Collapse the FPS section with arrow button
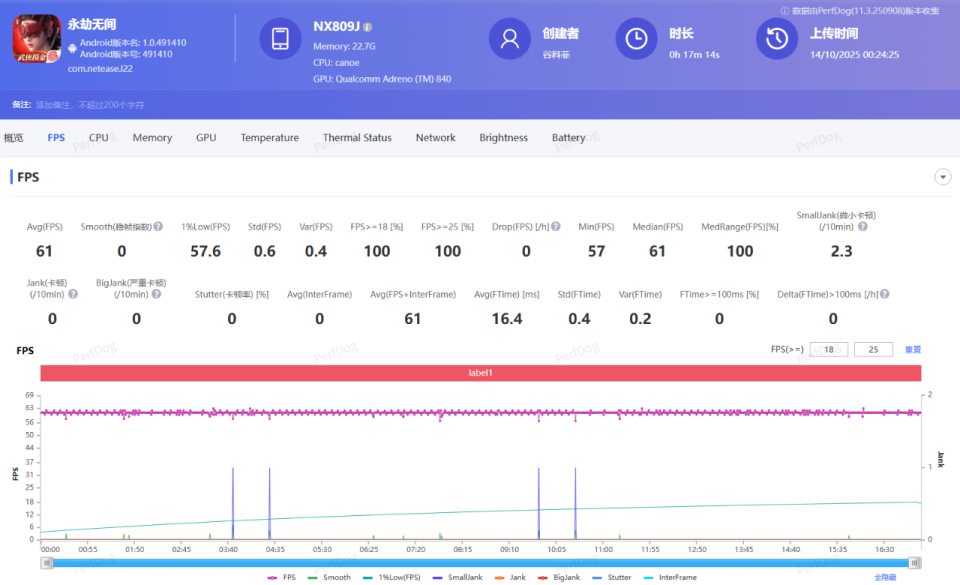The width and height of the screenshot is (960, 585). click(942, 177)
